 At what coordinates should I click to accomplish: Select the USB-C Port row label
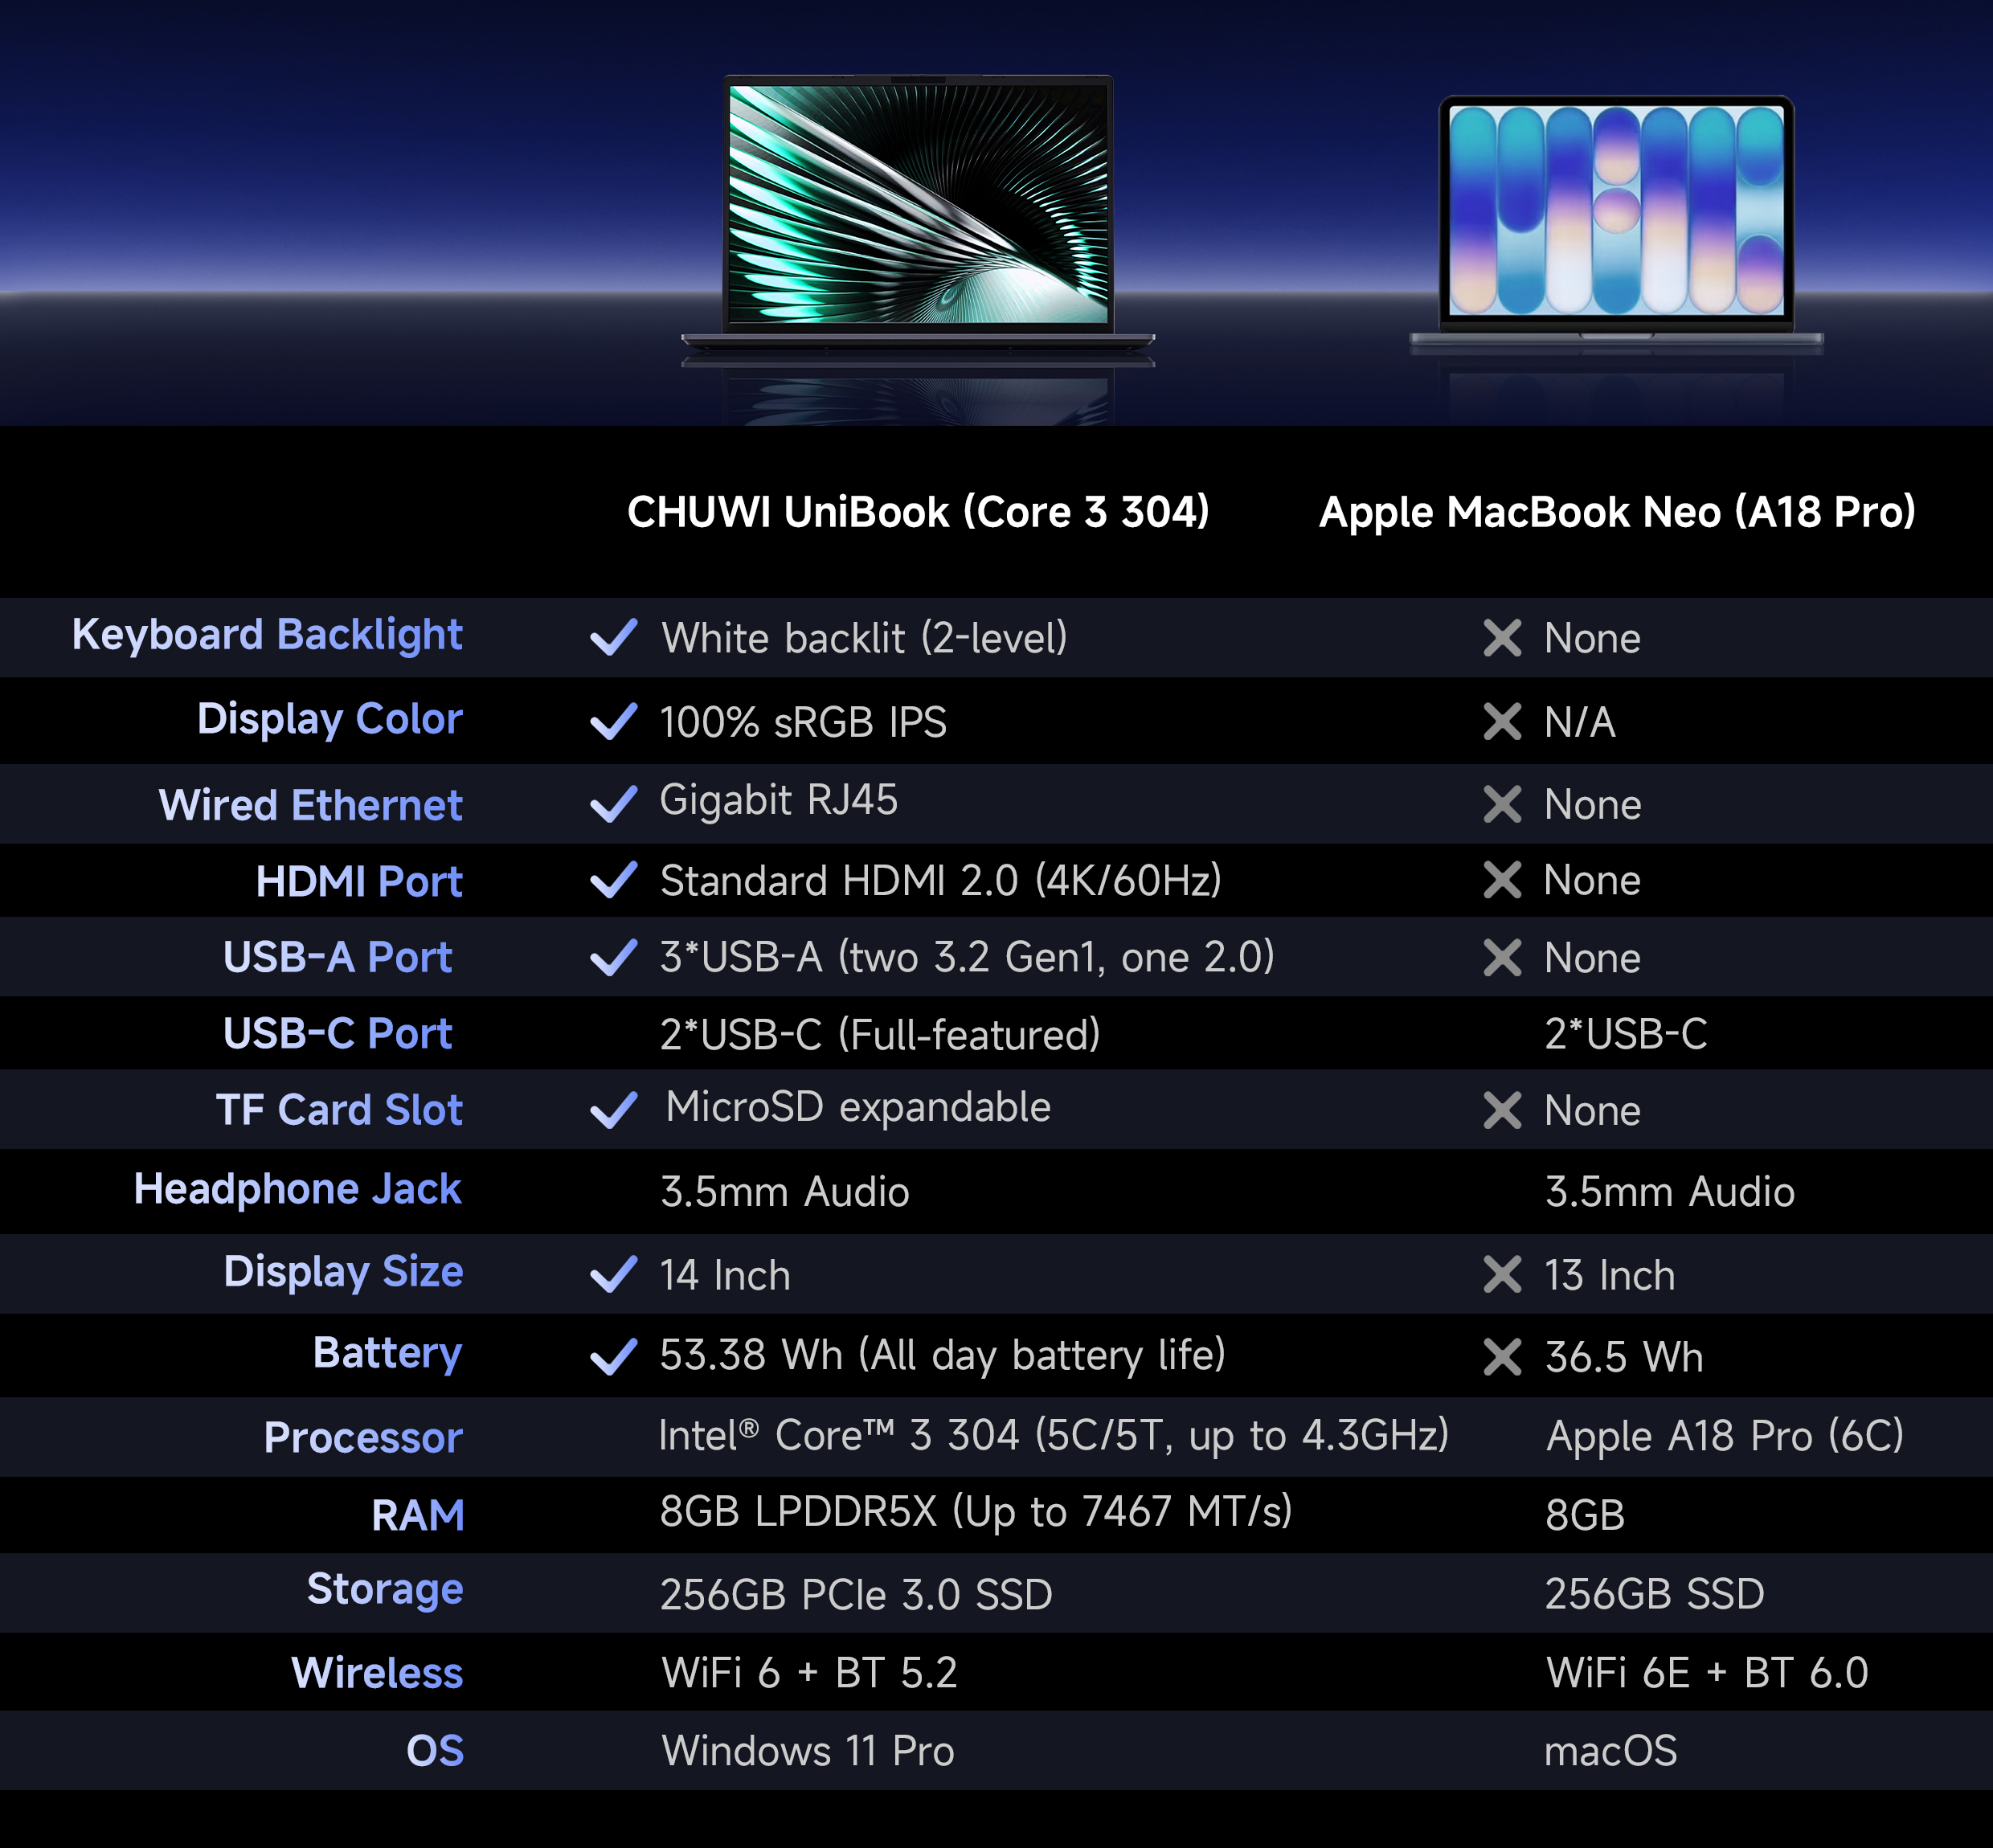[x=338, y=1034]
